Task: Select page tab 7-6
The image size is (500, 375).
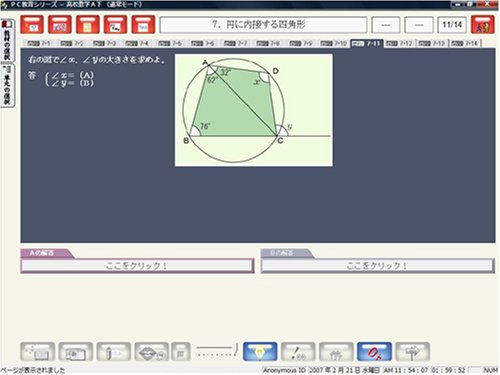Action: pos(203,43)
